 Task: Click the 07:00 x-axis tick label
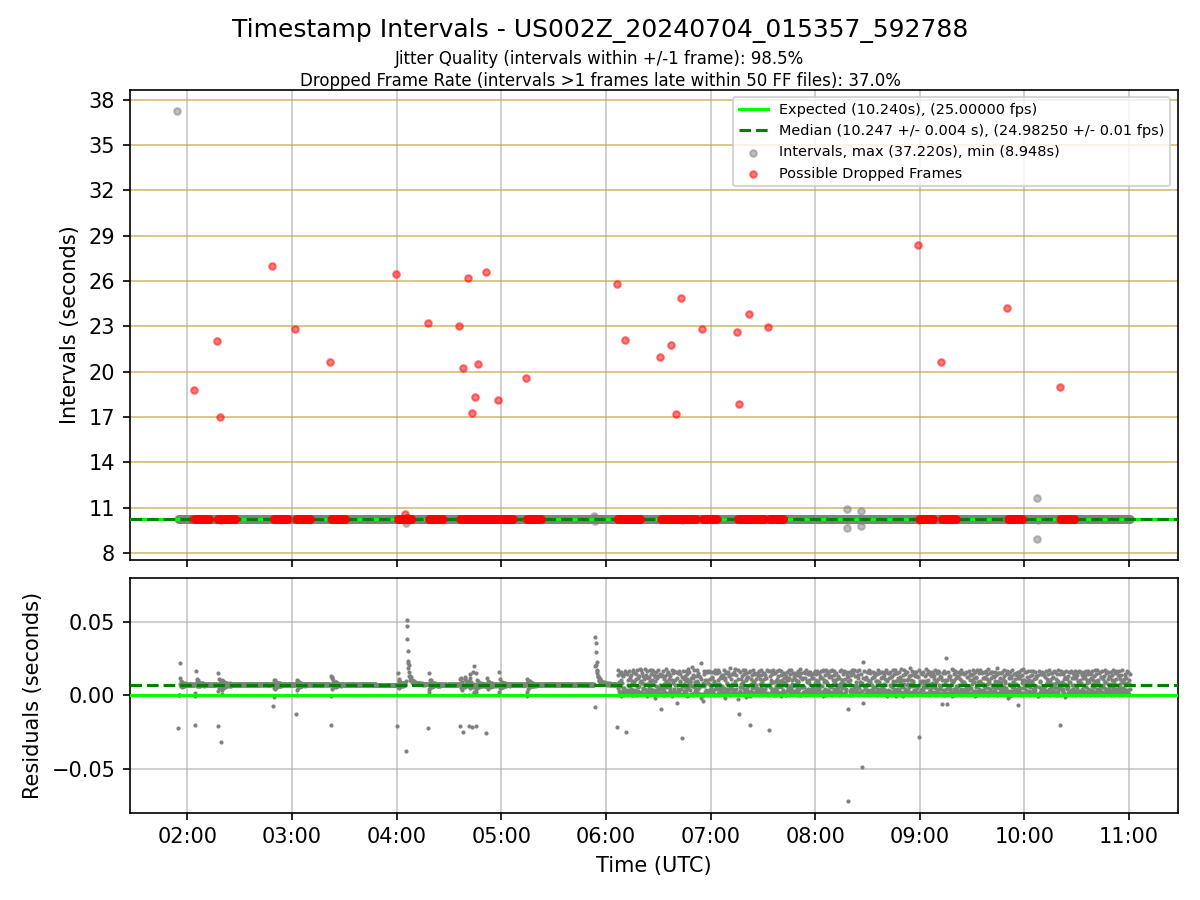click(711, 836)
